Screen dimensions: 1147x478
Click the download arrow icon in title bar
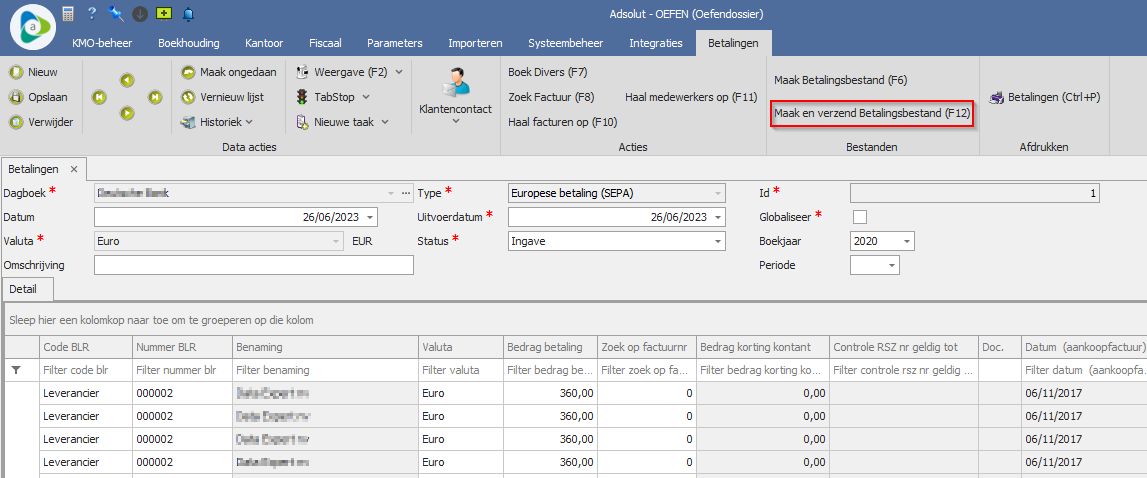tap(139, 13)
